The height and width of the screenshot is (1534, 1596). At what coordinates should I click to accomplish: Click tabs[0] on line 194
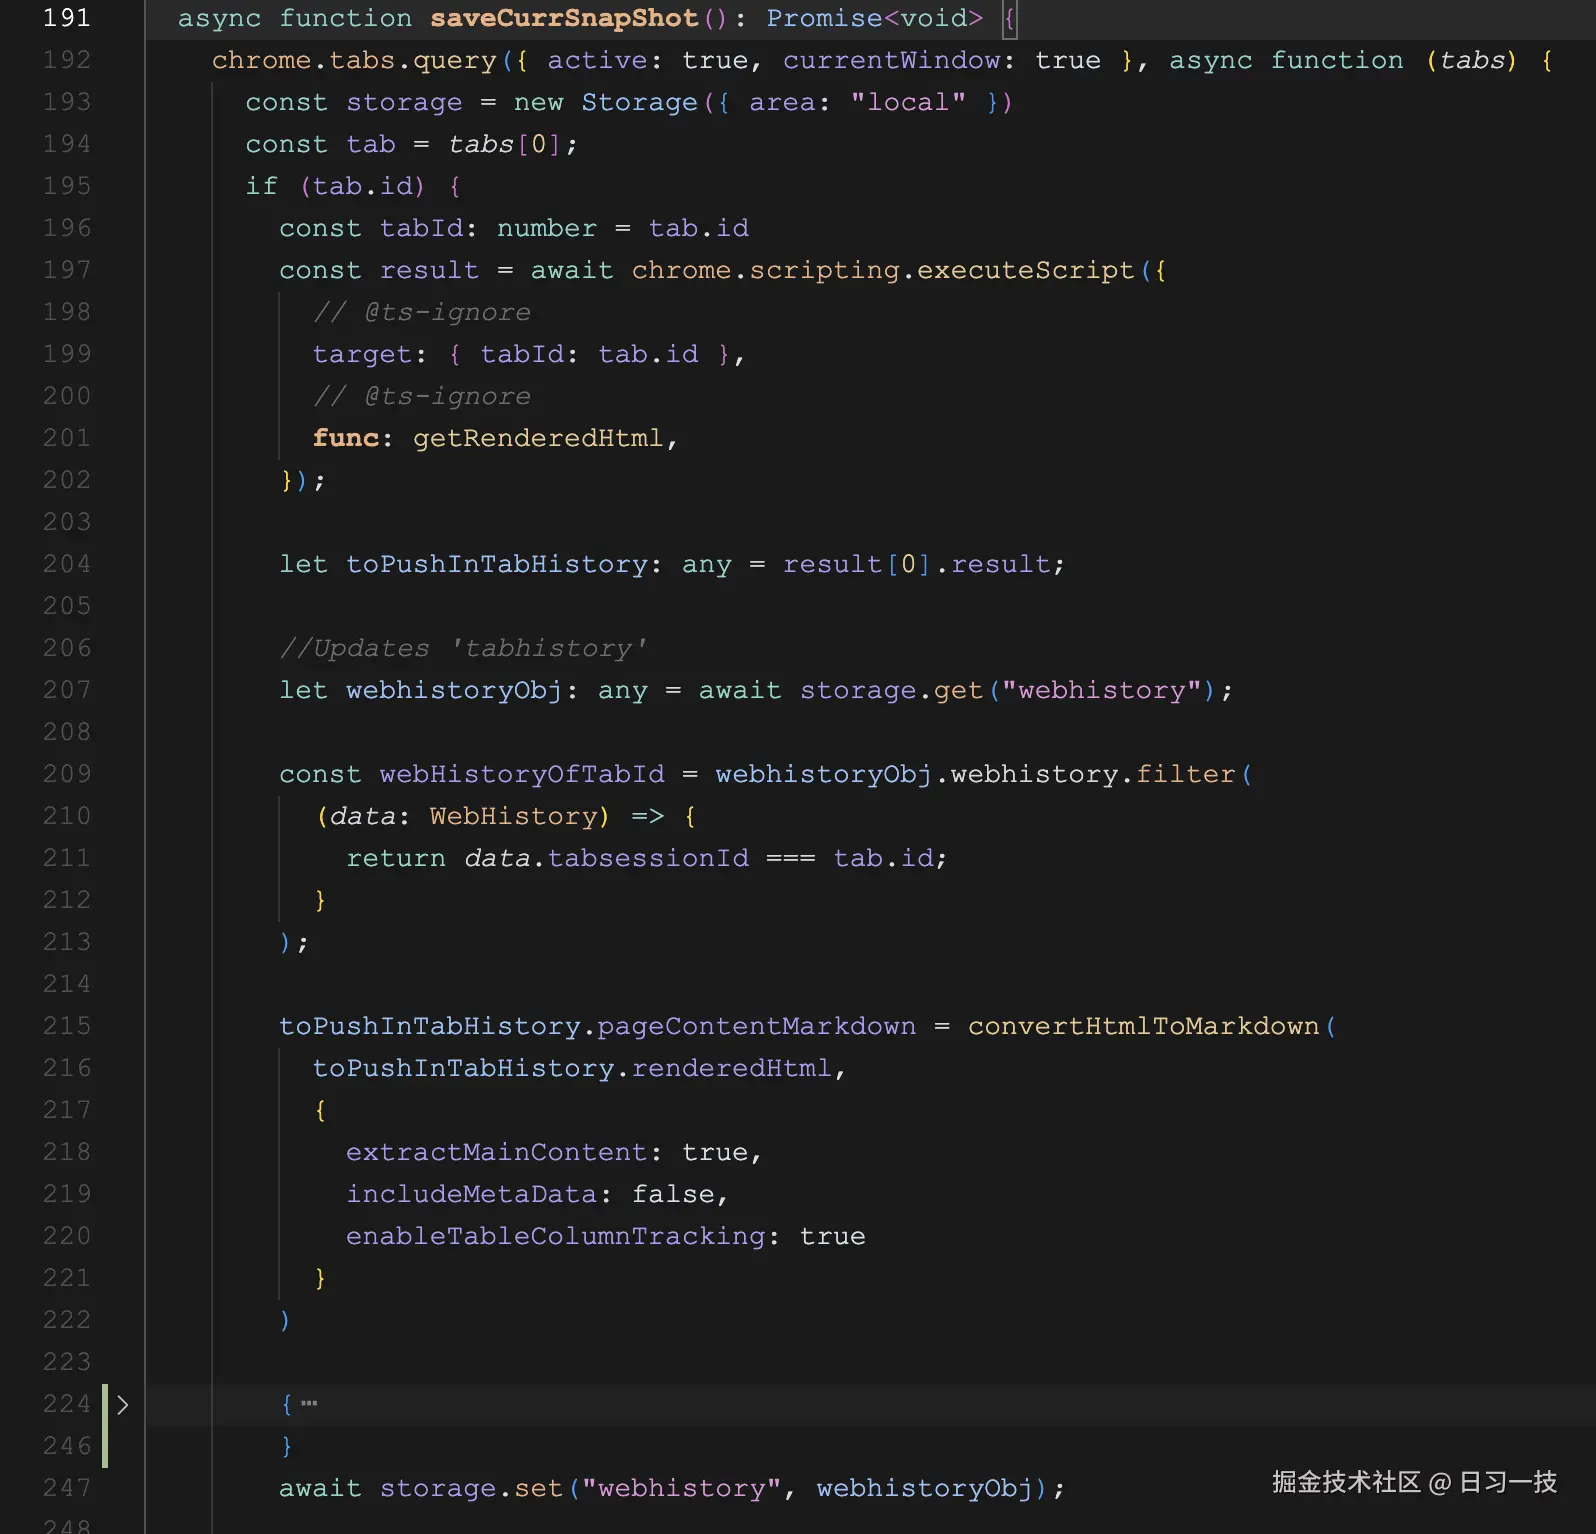point(505,144)
